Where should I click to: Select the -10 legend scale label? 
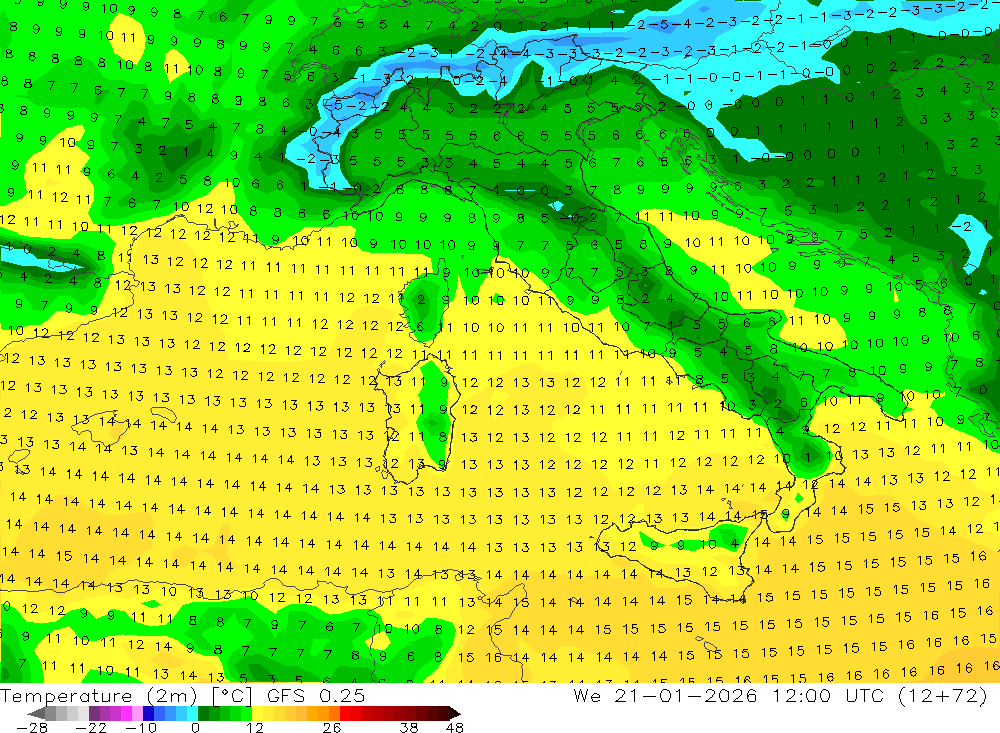pos(140,727)
